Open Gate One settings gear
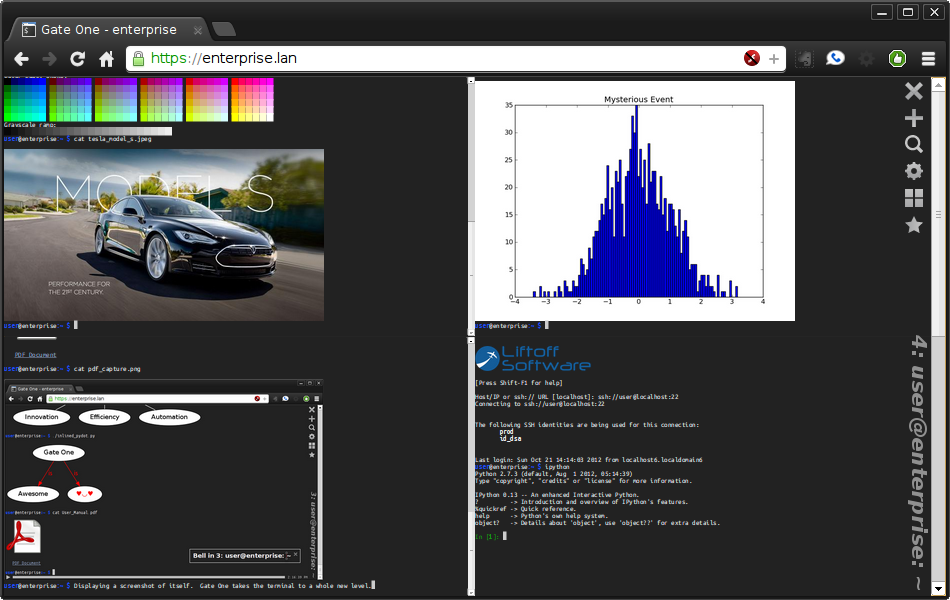The image size is (950, 600). pyautogui.click(x=913, y=171)
